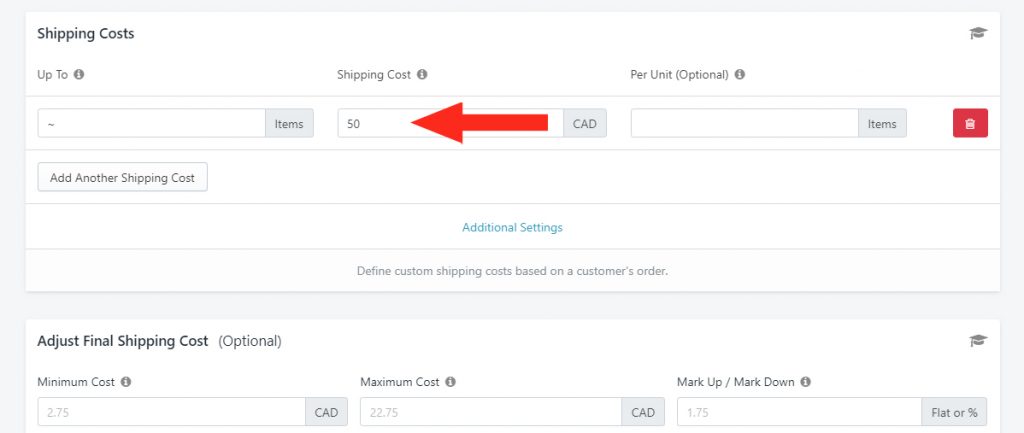Click the Shipping Cost field containing 50
This screenshot has width=1024, height=433.
pos(451,123)
